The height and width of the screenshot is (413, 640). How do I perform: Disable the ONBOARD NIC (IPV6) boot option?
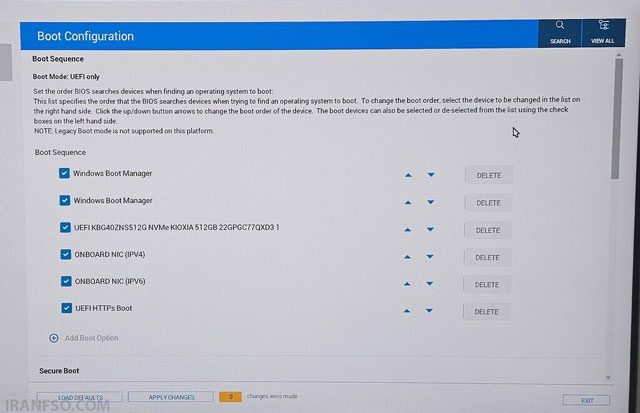pos(66,281)
